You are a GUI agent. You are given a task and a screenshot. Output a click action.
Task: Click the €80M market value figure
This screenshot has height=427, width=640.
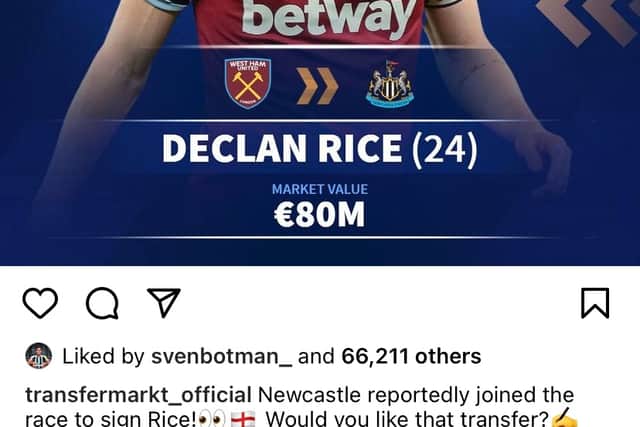[x=320, y=214]
